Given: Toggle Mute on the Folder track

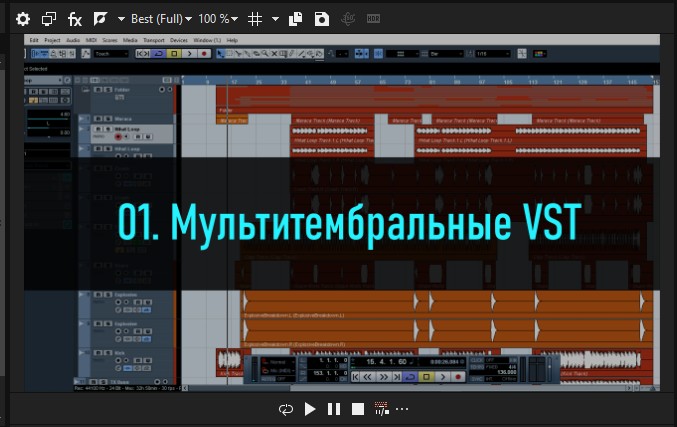Looking at the screenshot, I should [98, 90].
